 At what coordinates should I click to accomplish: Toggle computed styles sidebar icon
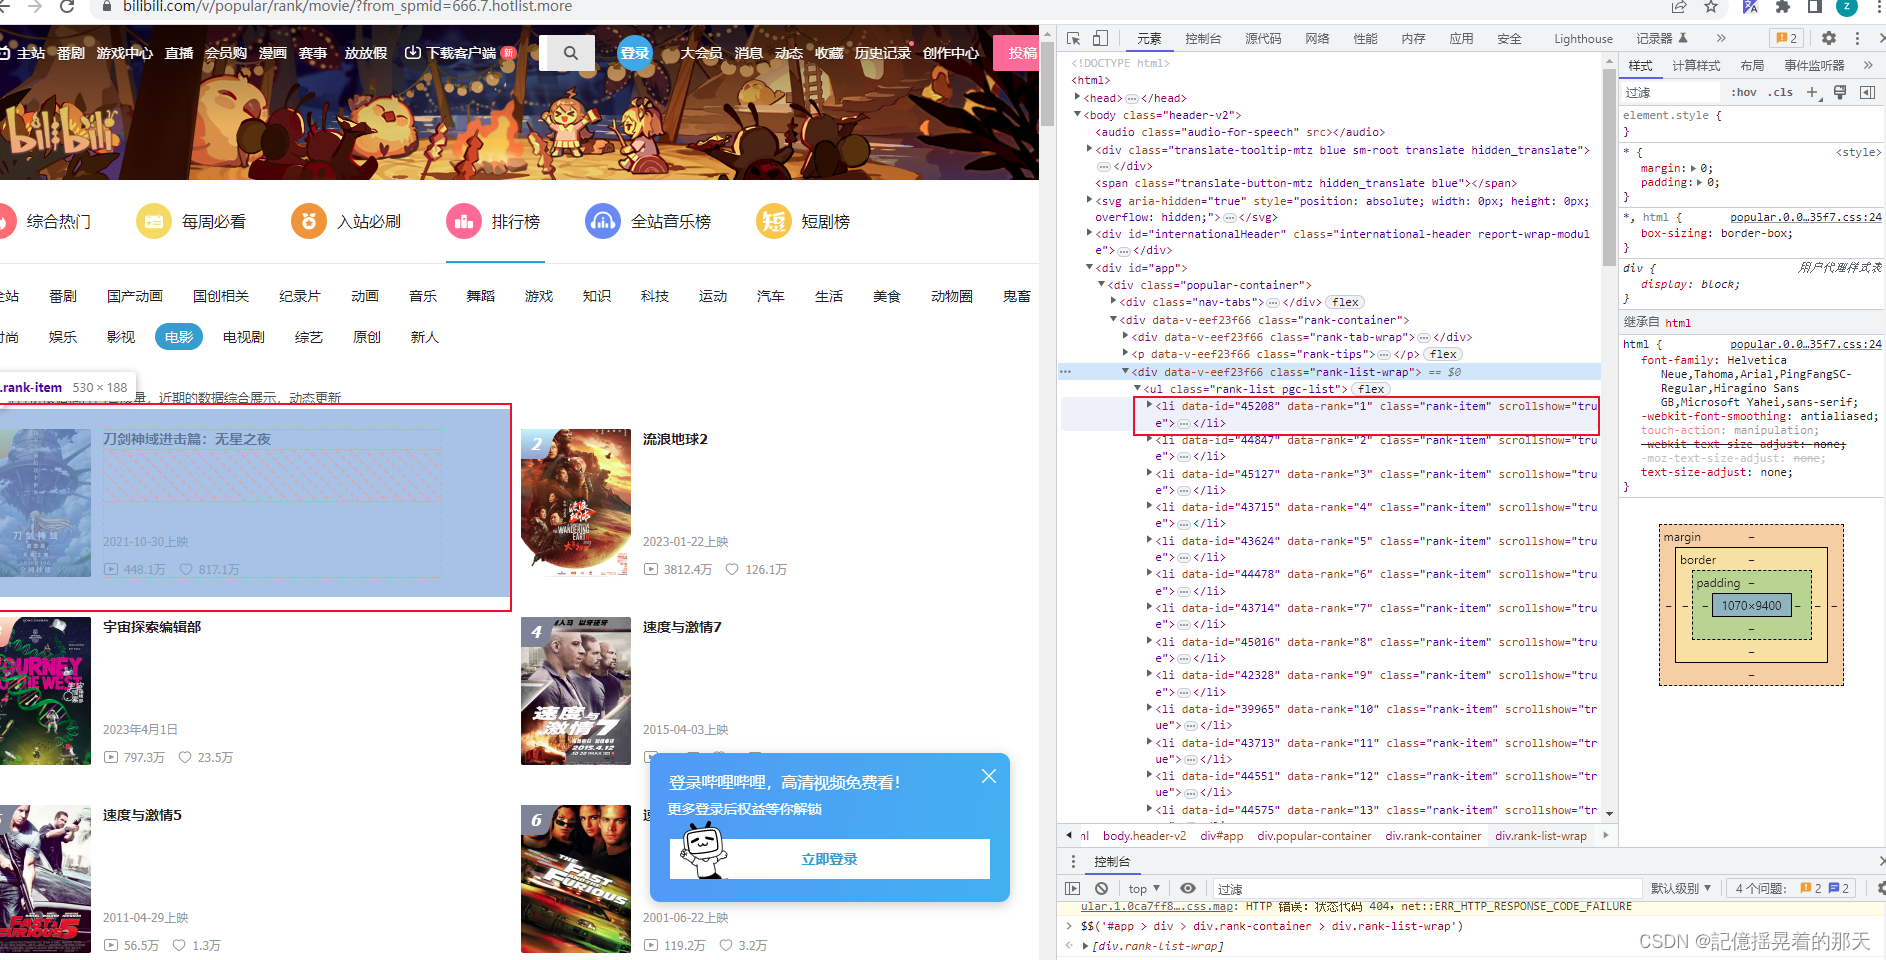(1867, 92)
